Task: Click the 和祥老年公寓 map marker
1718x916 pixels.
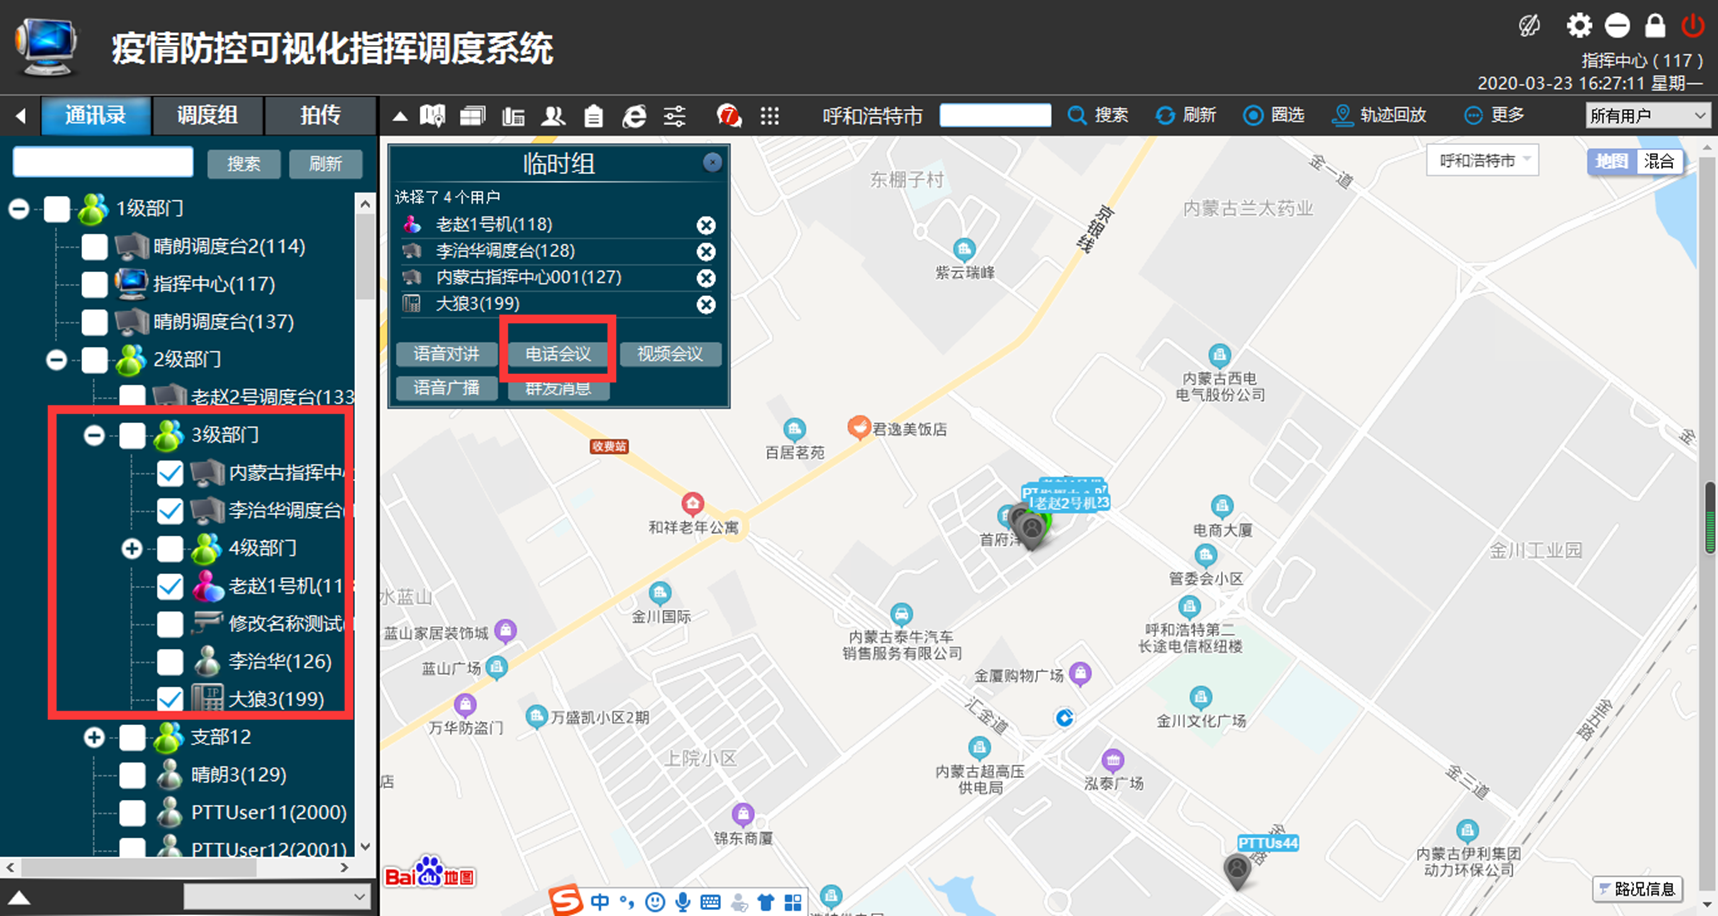Action: click(x=692, y=503)
